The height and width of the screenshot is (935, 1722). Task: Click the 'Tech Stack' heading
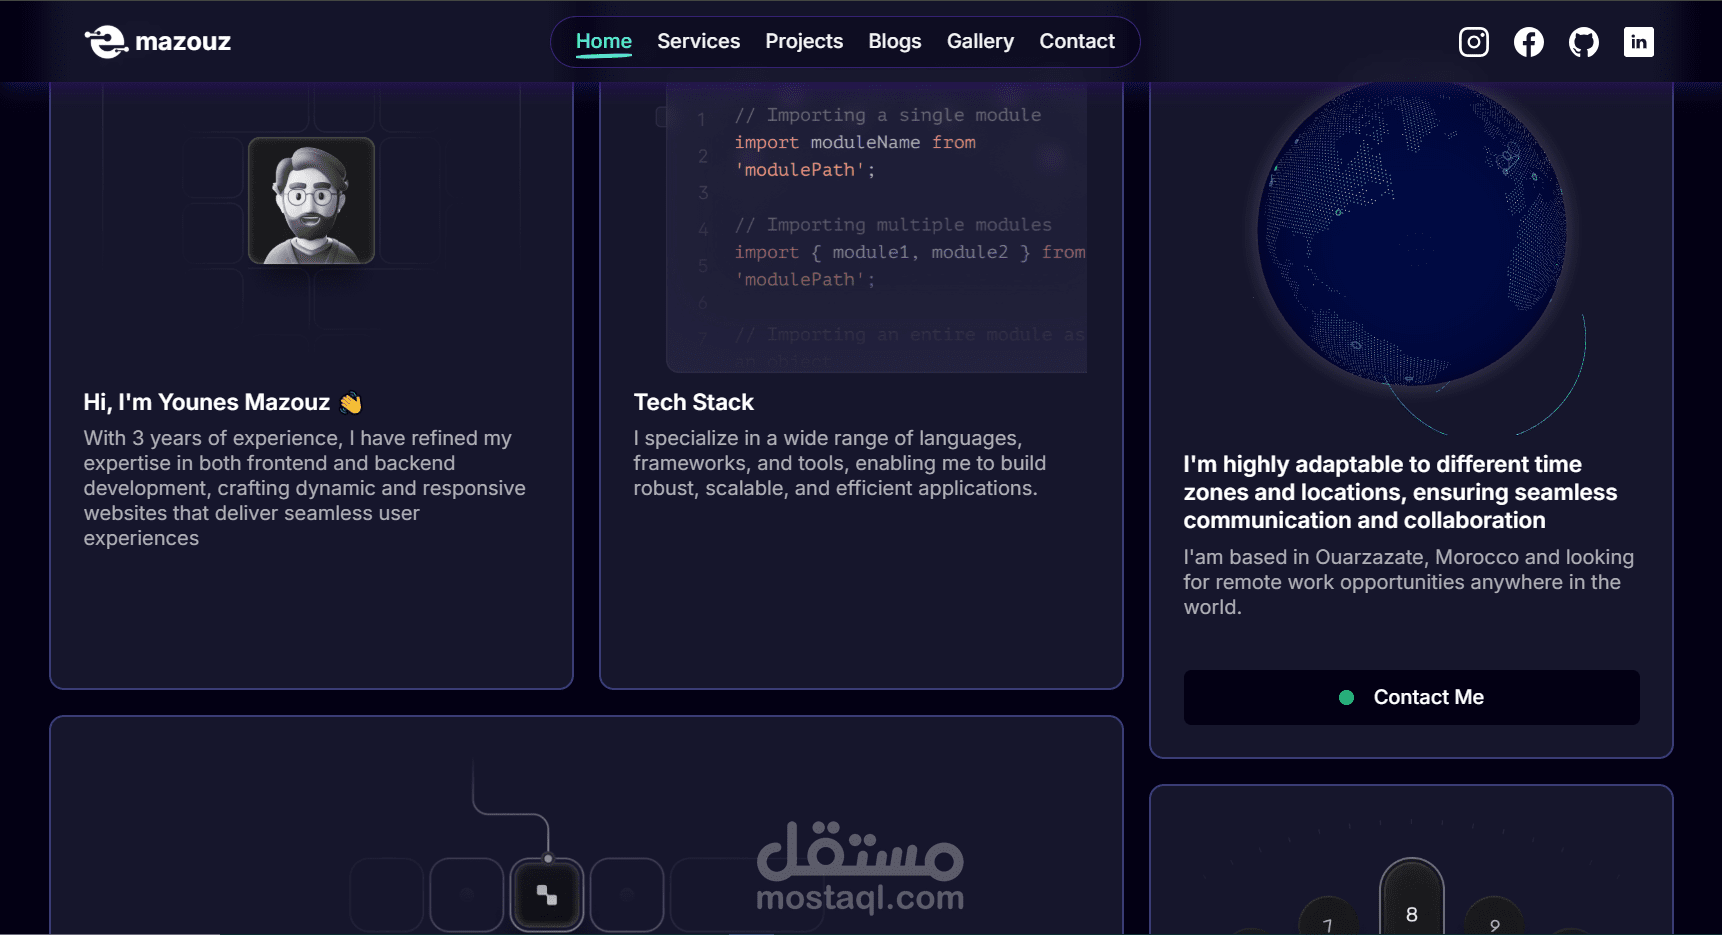(x=694, y=402)
